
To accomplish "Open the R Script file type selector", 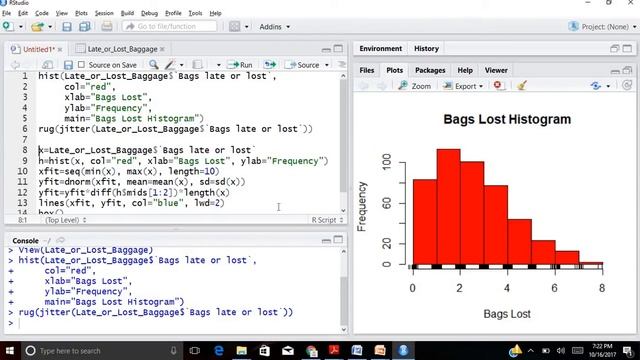I will coord(327,220).
